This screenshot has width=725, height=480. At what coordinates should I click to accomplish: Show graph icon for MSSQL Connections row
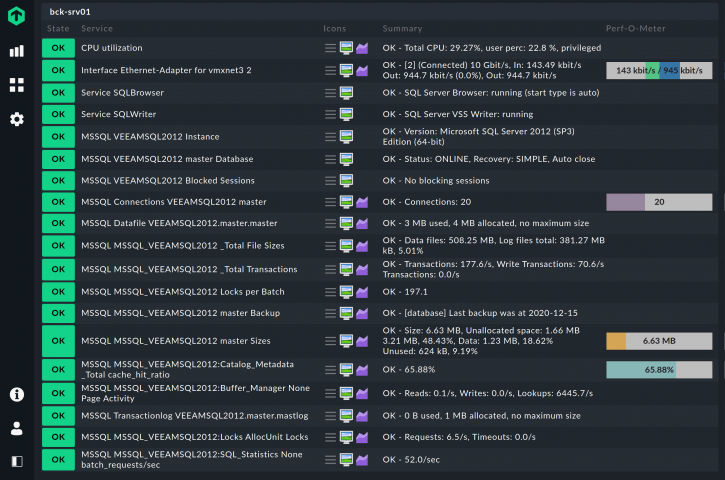[363, 202]
